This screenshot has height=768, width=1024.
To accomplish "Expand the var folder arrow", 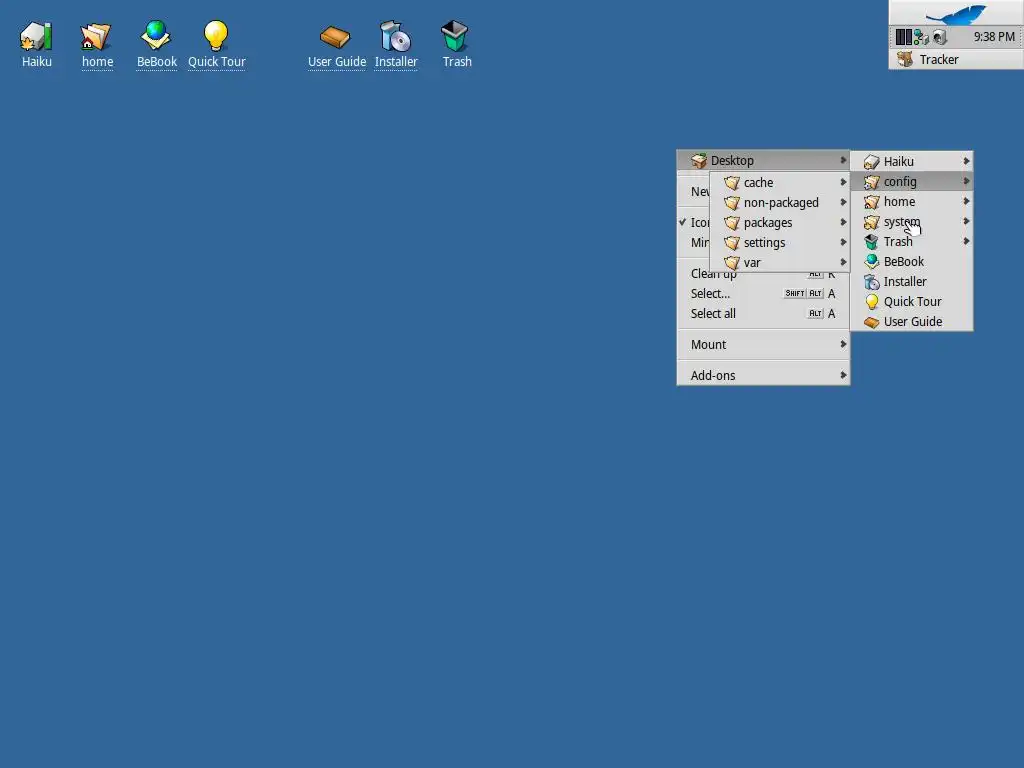I will [x=843, y=263].
